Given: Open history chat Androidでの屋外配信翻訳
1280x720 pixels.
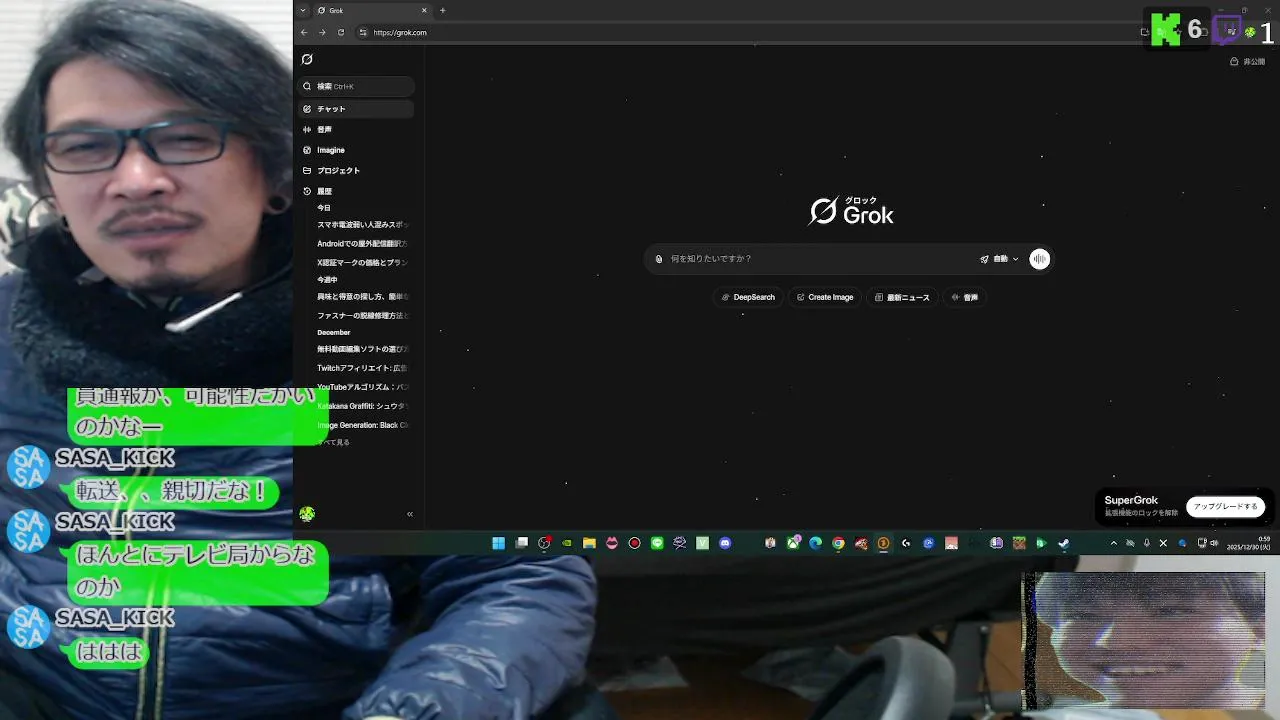Looking at the screenshot, I should (362, 244).
